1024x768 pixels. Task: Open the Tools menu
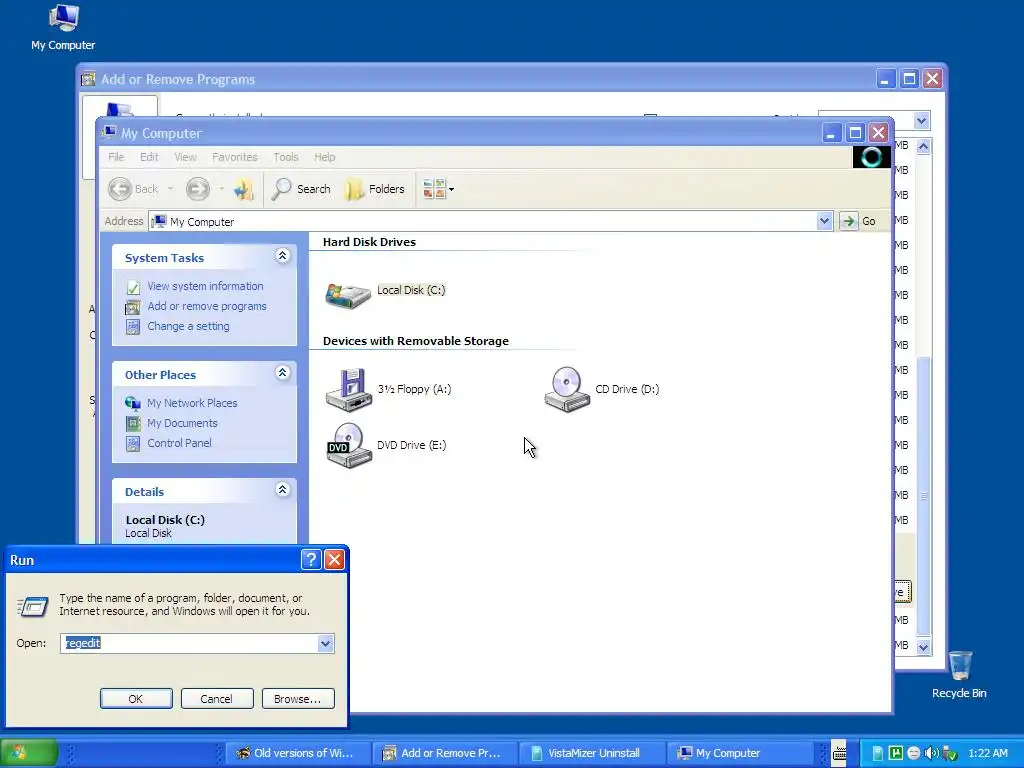coord(285,157)
